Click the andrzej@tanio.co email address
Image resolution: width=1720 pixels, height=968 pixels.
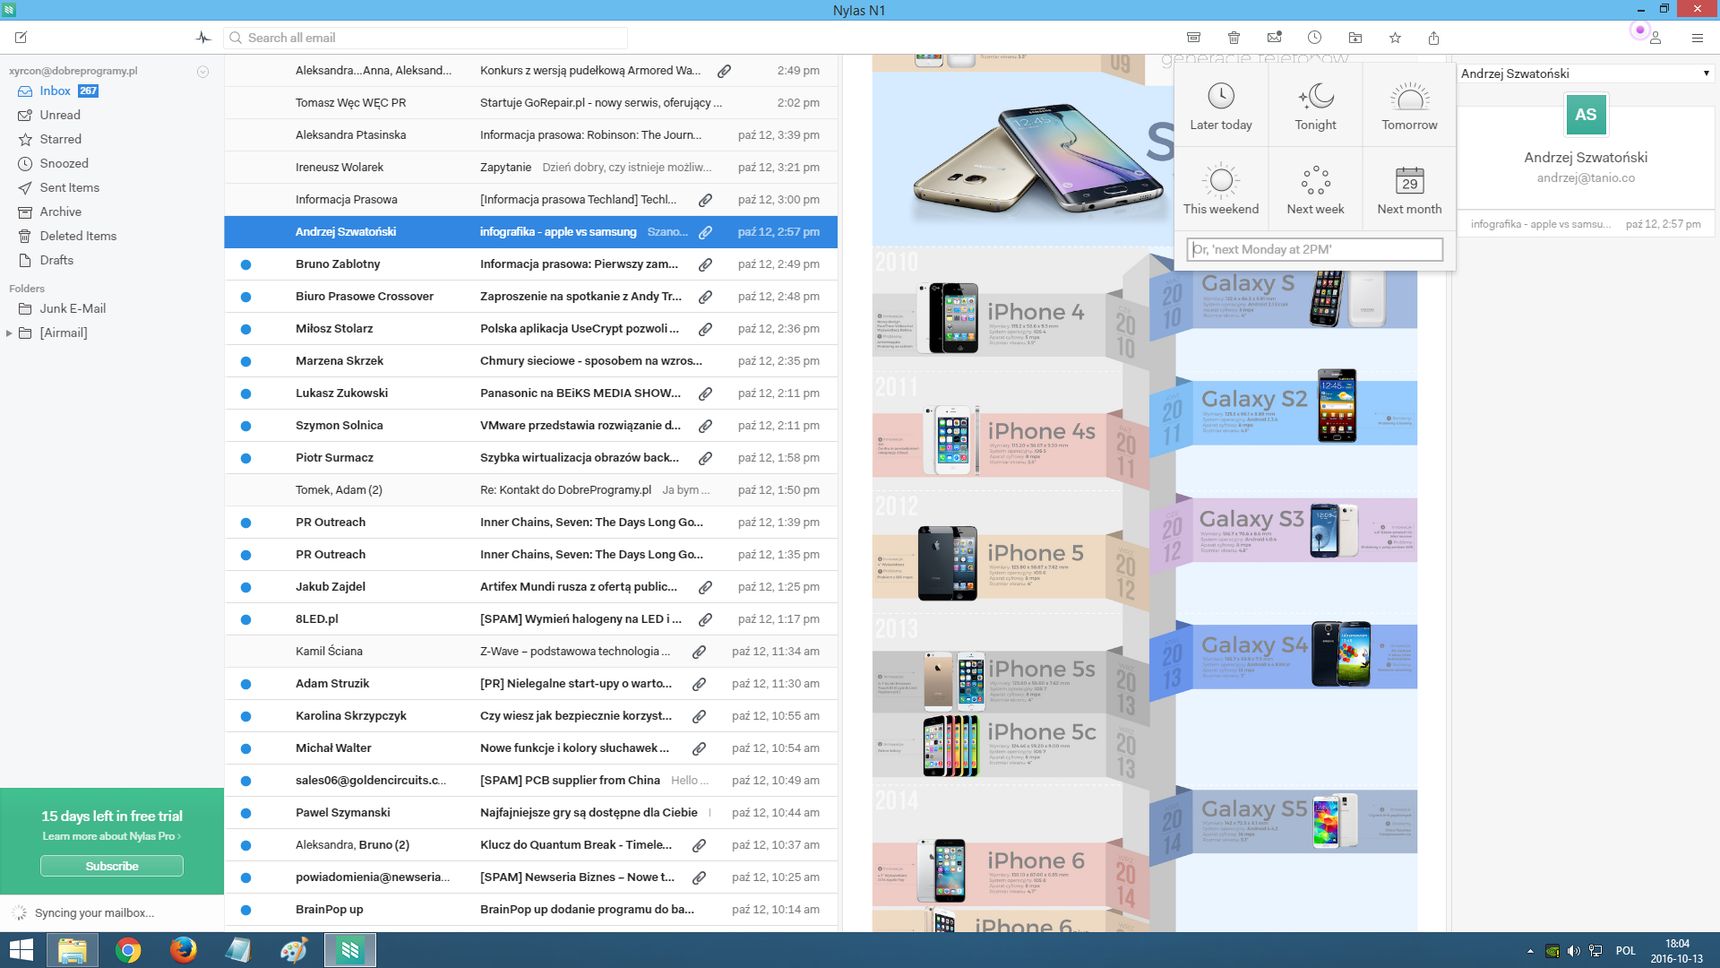(1585, 178)
